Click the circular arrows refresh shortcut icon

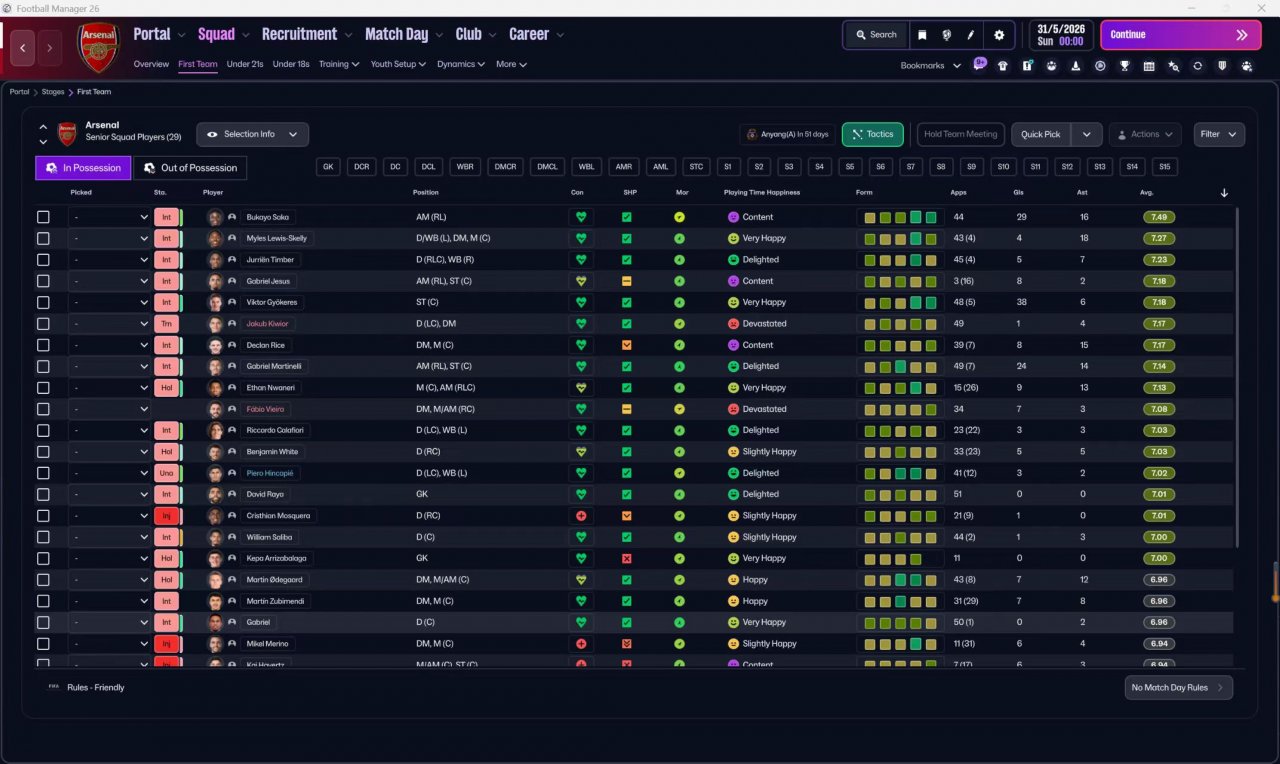[1197, 66]
